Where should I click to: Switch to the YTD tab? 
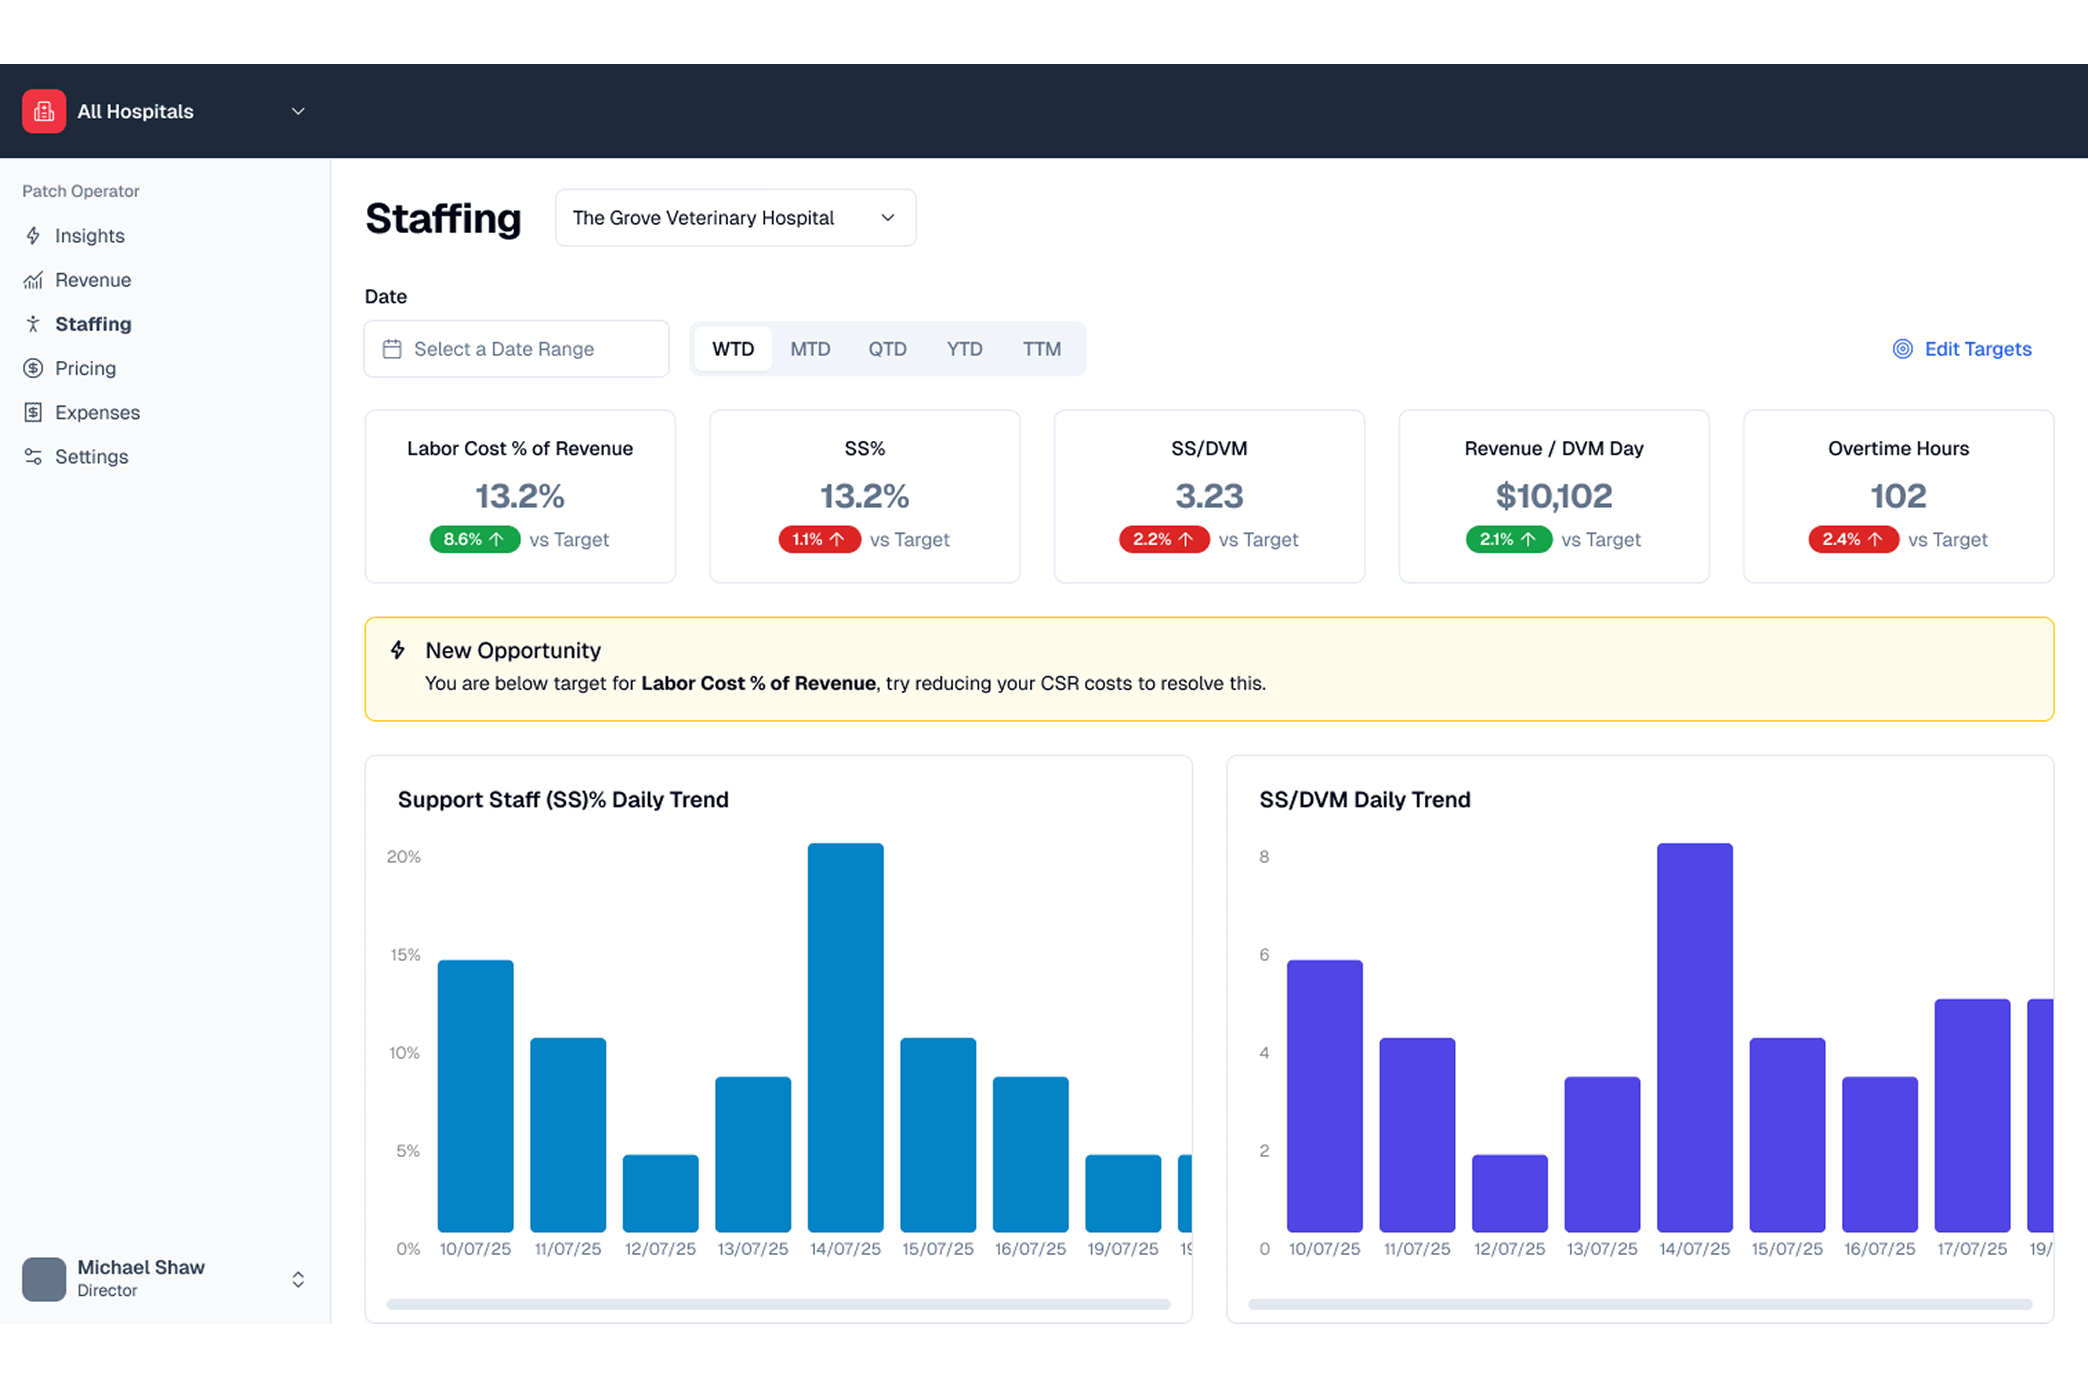[964, 348]
